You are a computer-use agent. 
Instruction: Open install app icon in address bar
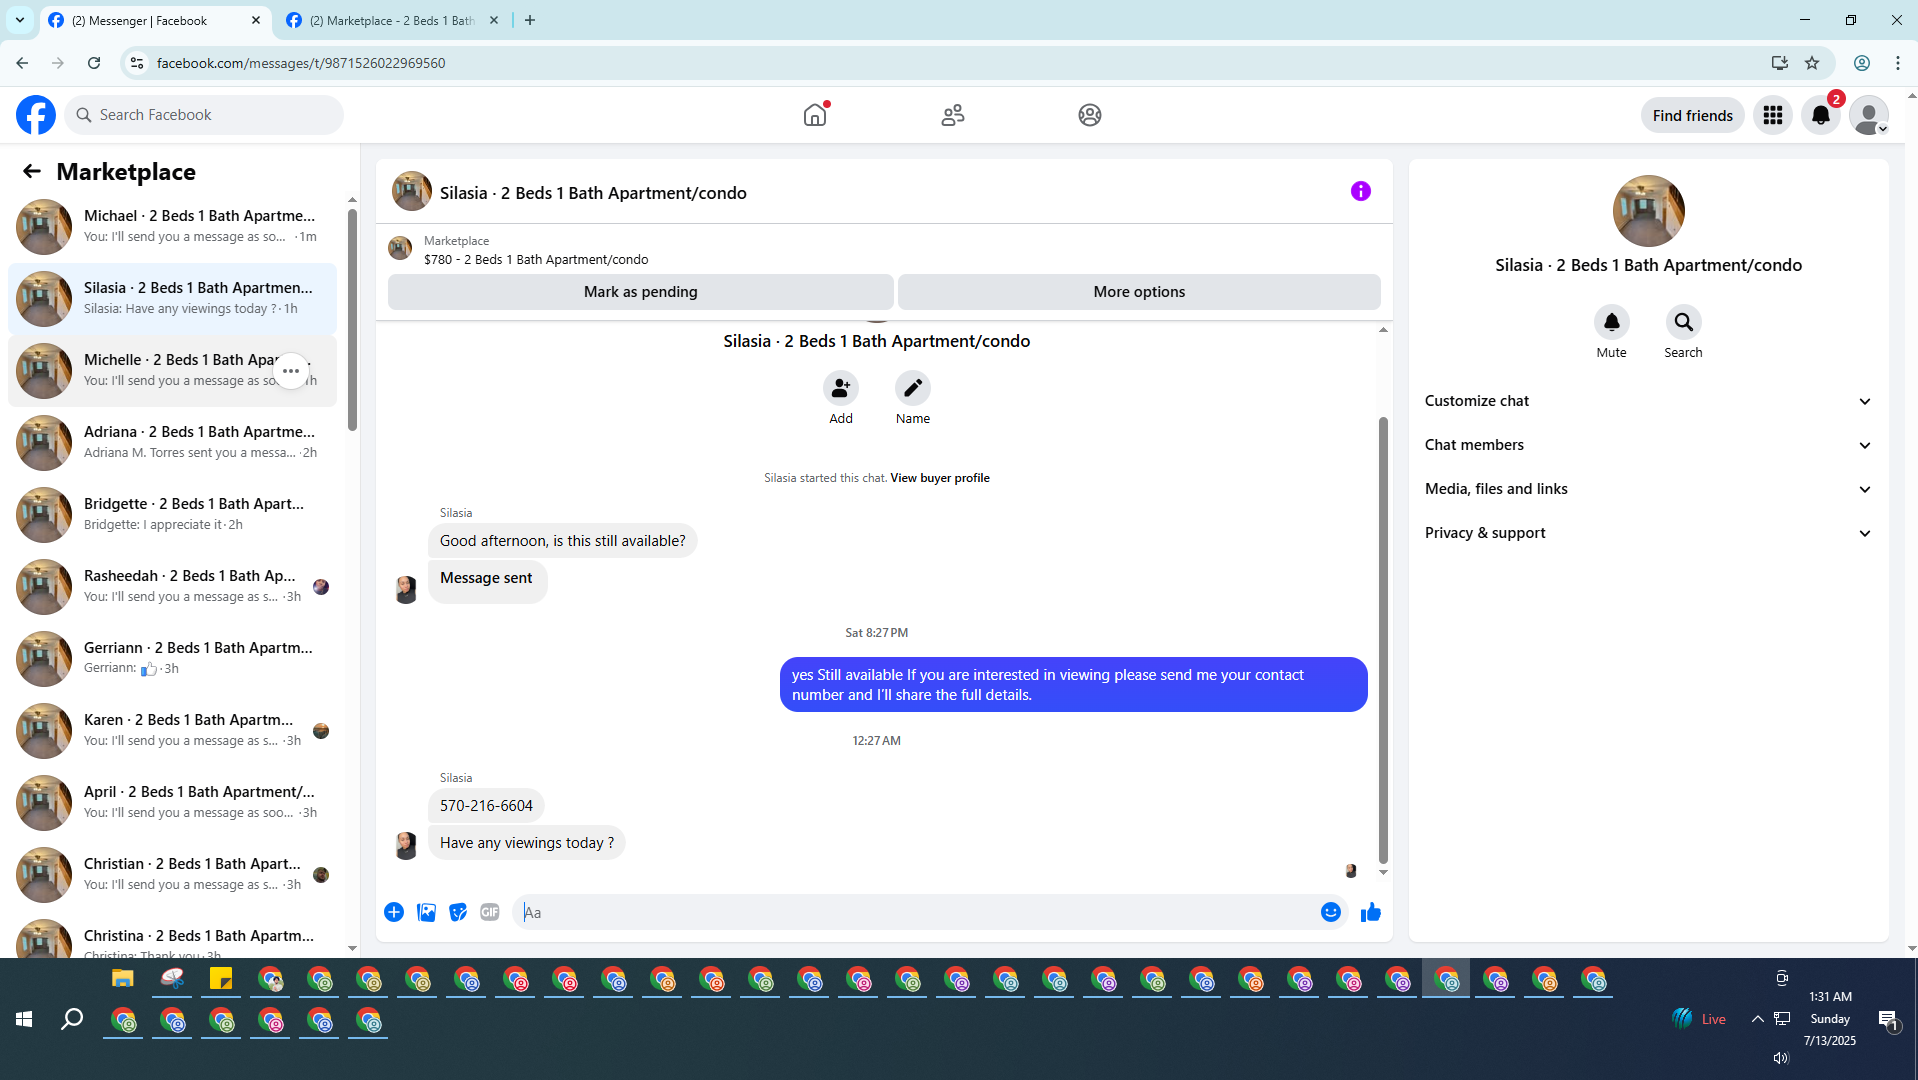coord(1779,63)
